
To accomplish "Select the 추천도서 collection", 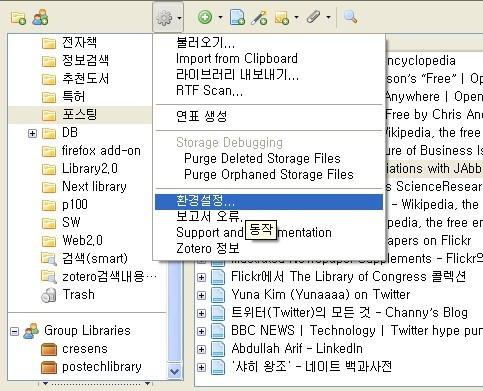I will 85,78.
